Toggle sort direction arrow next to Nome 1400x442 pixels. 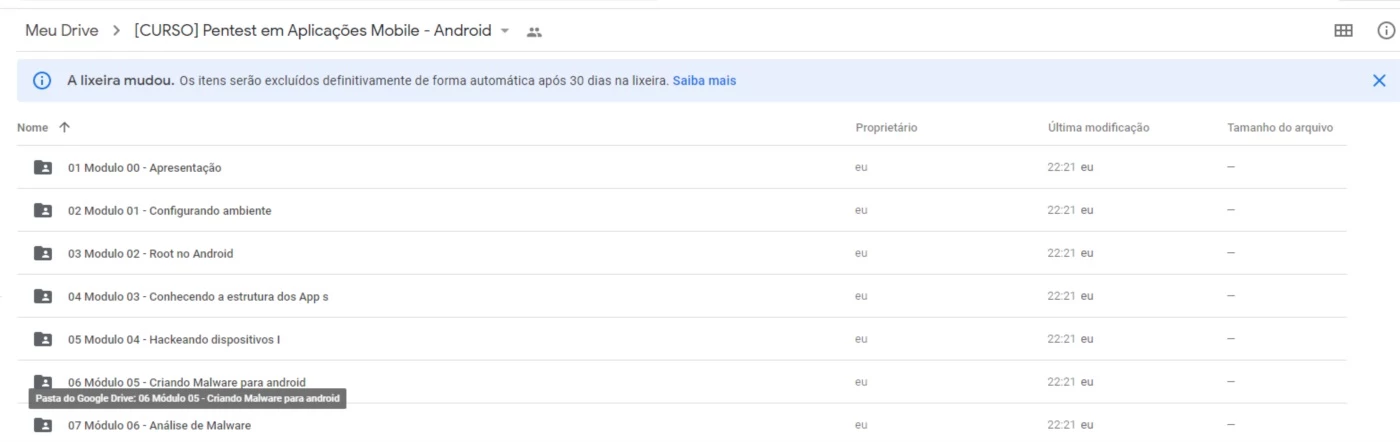pyautogui.click(x=65, y=127)
